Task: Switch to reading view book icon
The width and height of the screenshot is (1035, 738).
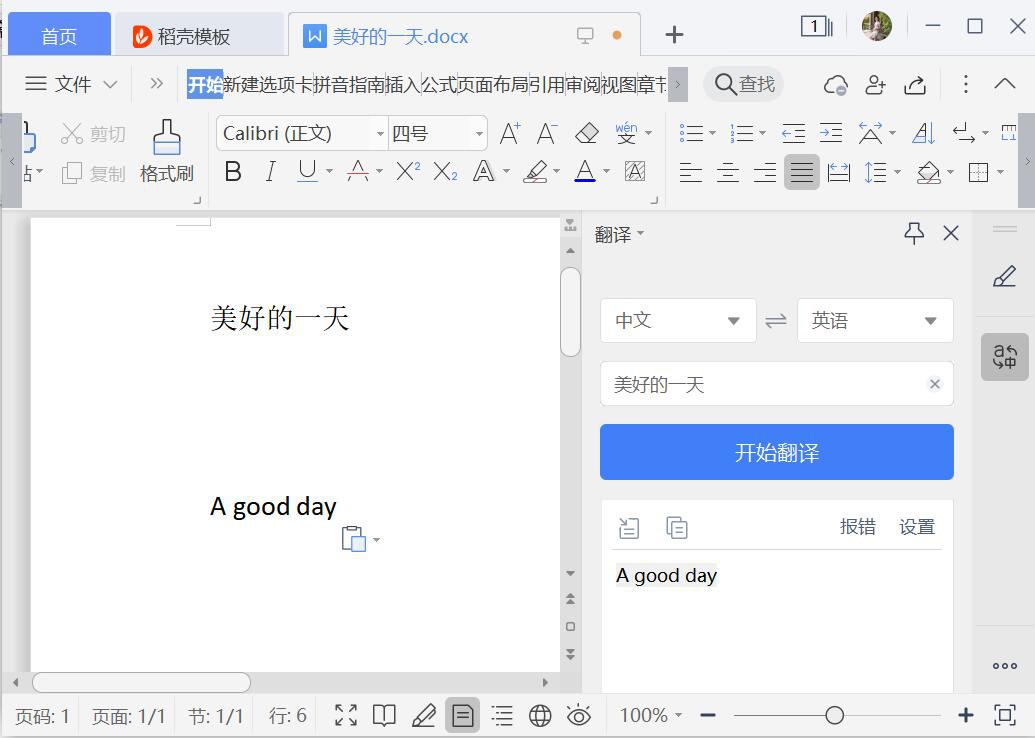Action: [384, 715]
